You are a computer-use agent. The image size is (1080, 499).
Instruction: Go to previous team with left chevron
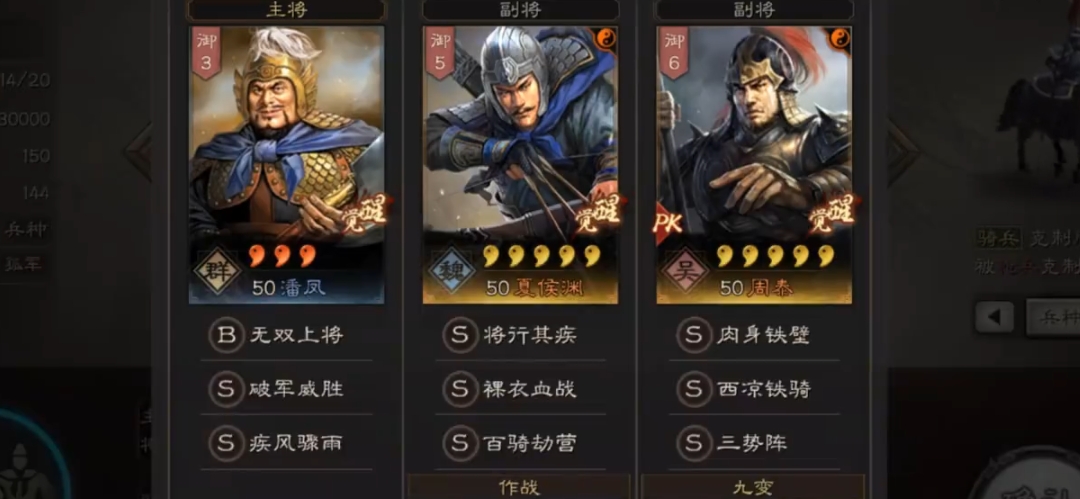[x=138, y=152]
